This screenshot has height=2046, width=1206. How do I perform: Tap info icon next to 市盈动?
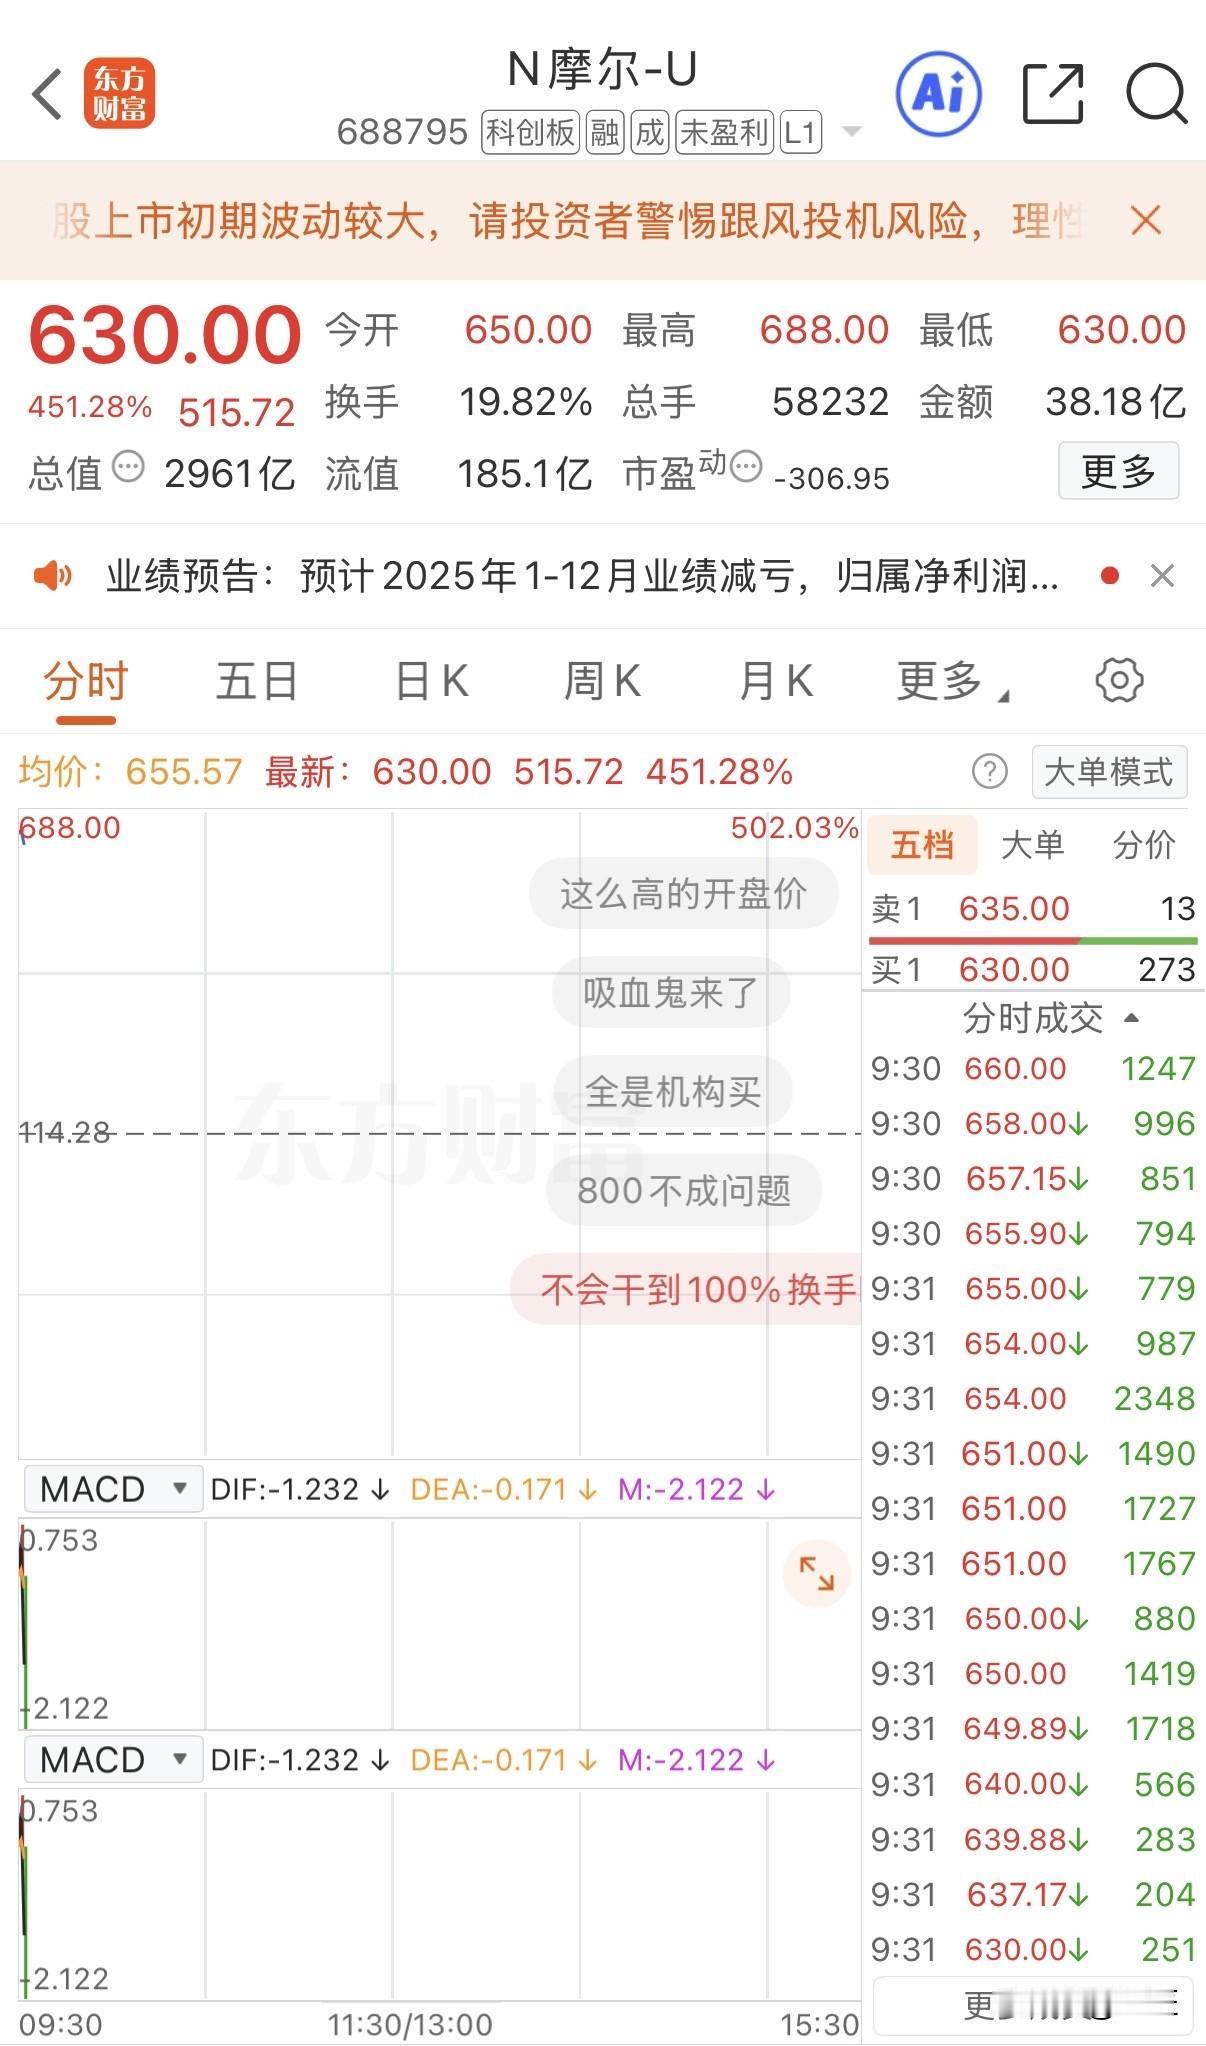[746, 466]
